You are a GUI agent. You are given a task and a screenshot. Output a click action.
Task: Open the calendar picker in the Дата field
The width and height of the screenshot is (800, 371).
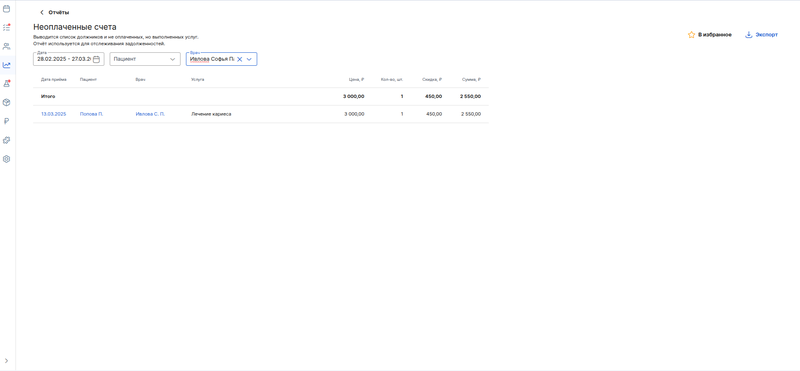coord(96,59)
